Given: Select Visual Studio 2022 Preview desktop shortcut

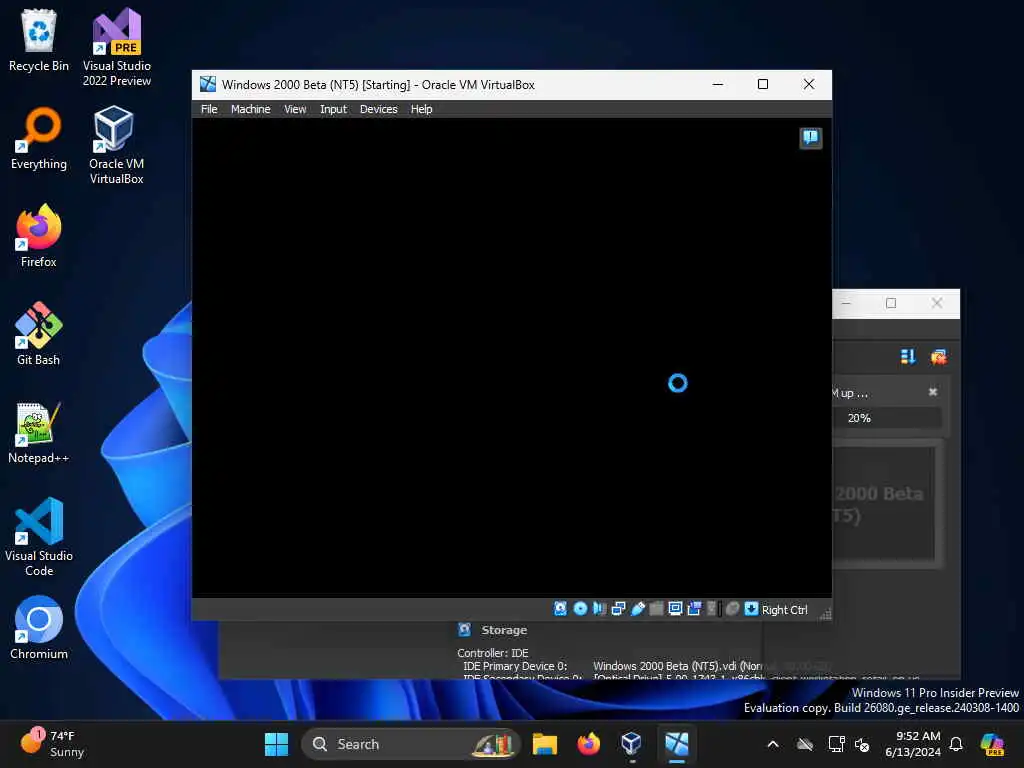Looking at the screenshot, I should 116,47.
